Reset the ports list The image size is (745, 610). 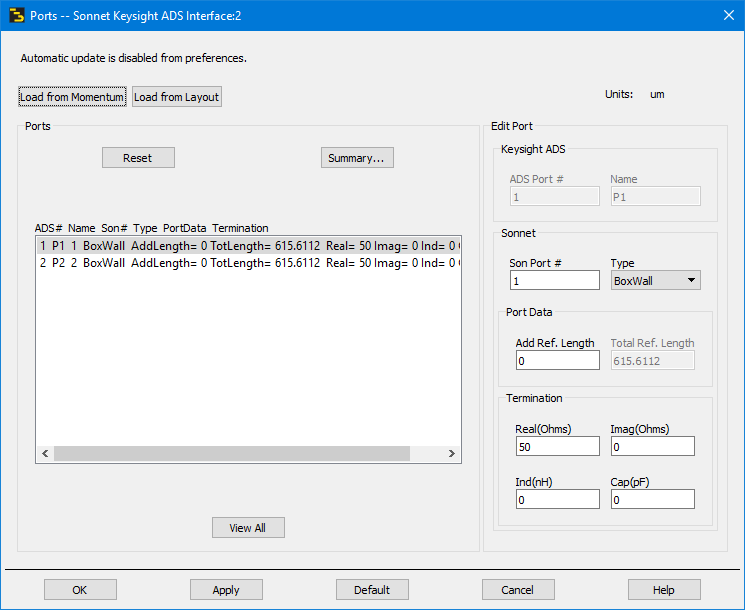(x=138, y=158)
